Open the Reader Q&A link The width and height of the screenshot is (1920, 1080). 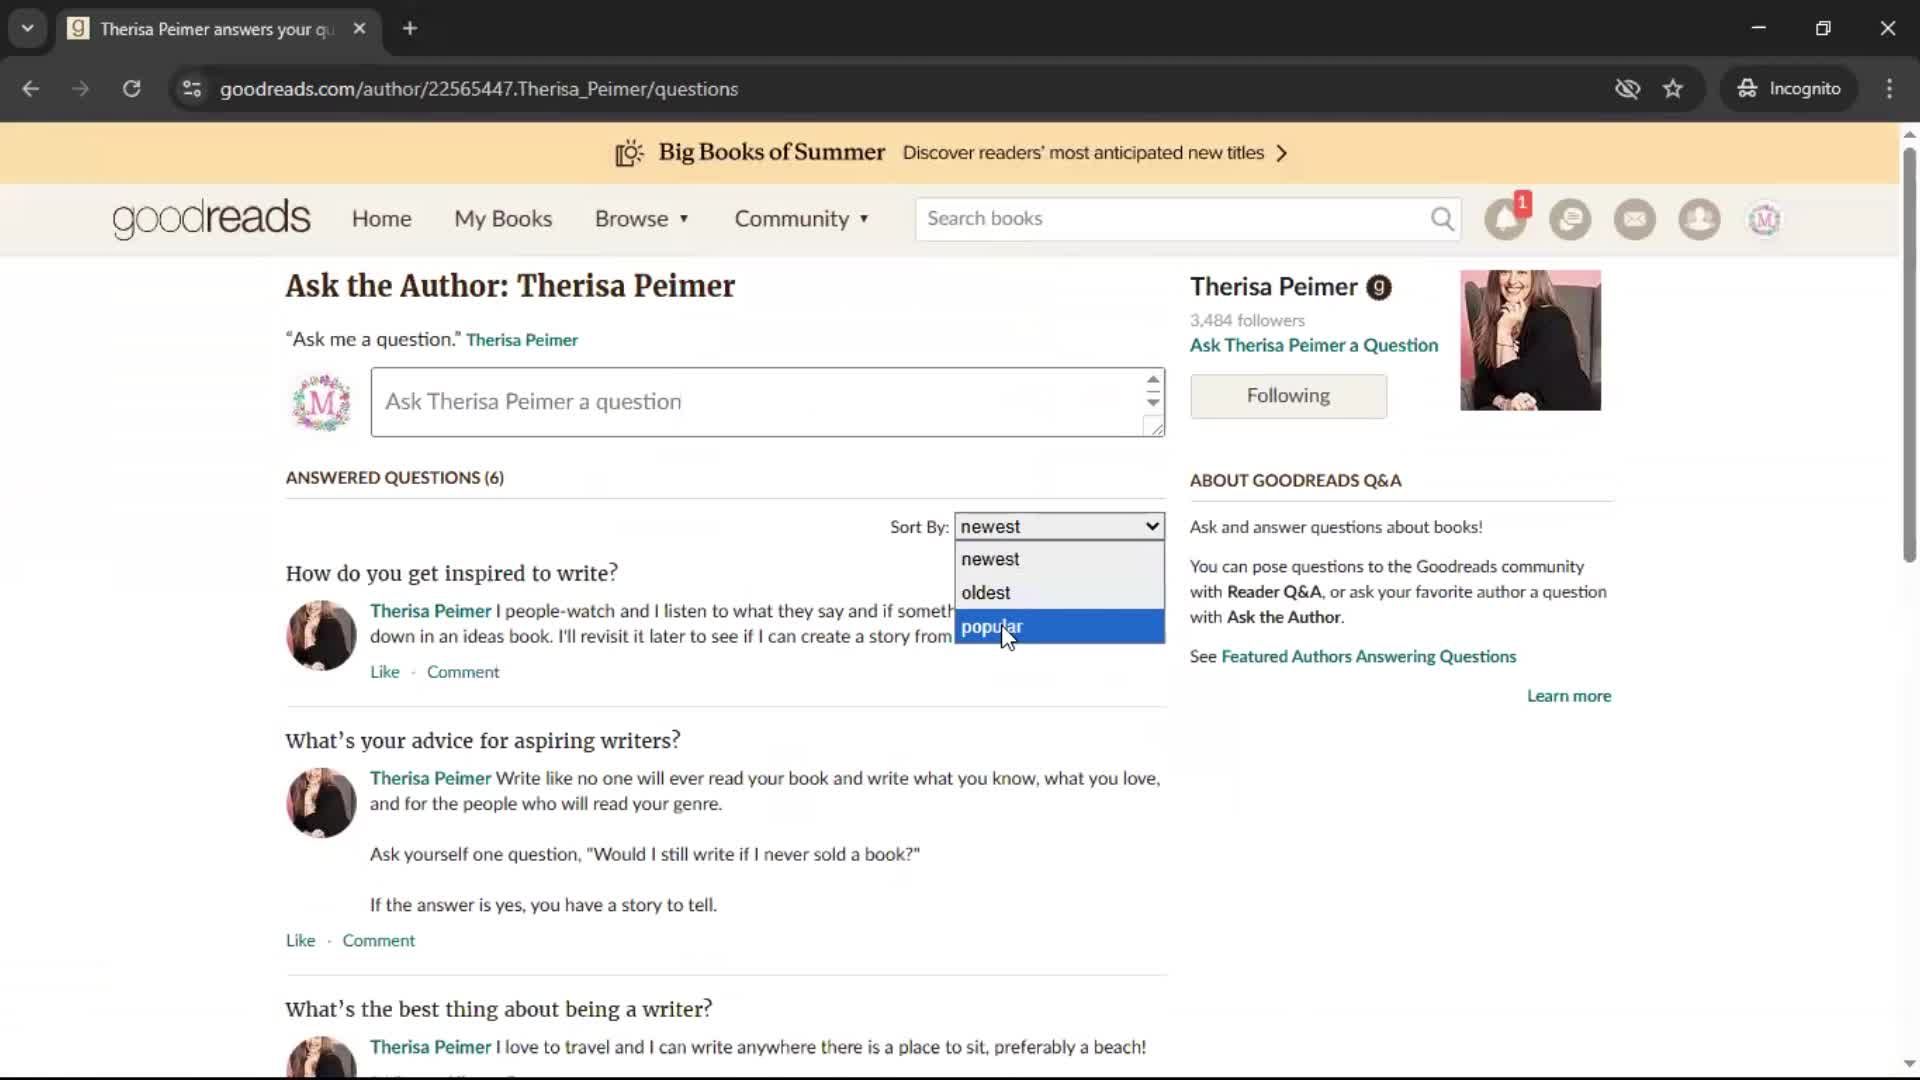pyautogui.click(x=1274, y=592)
